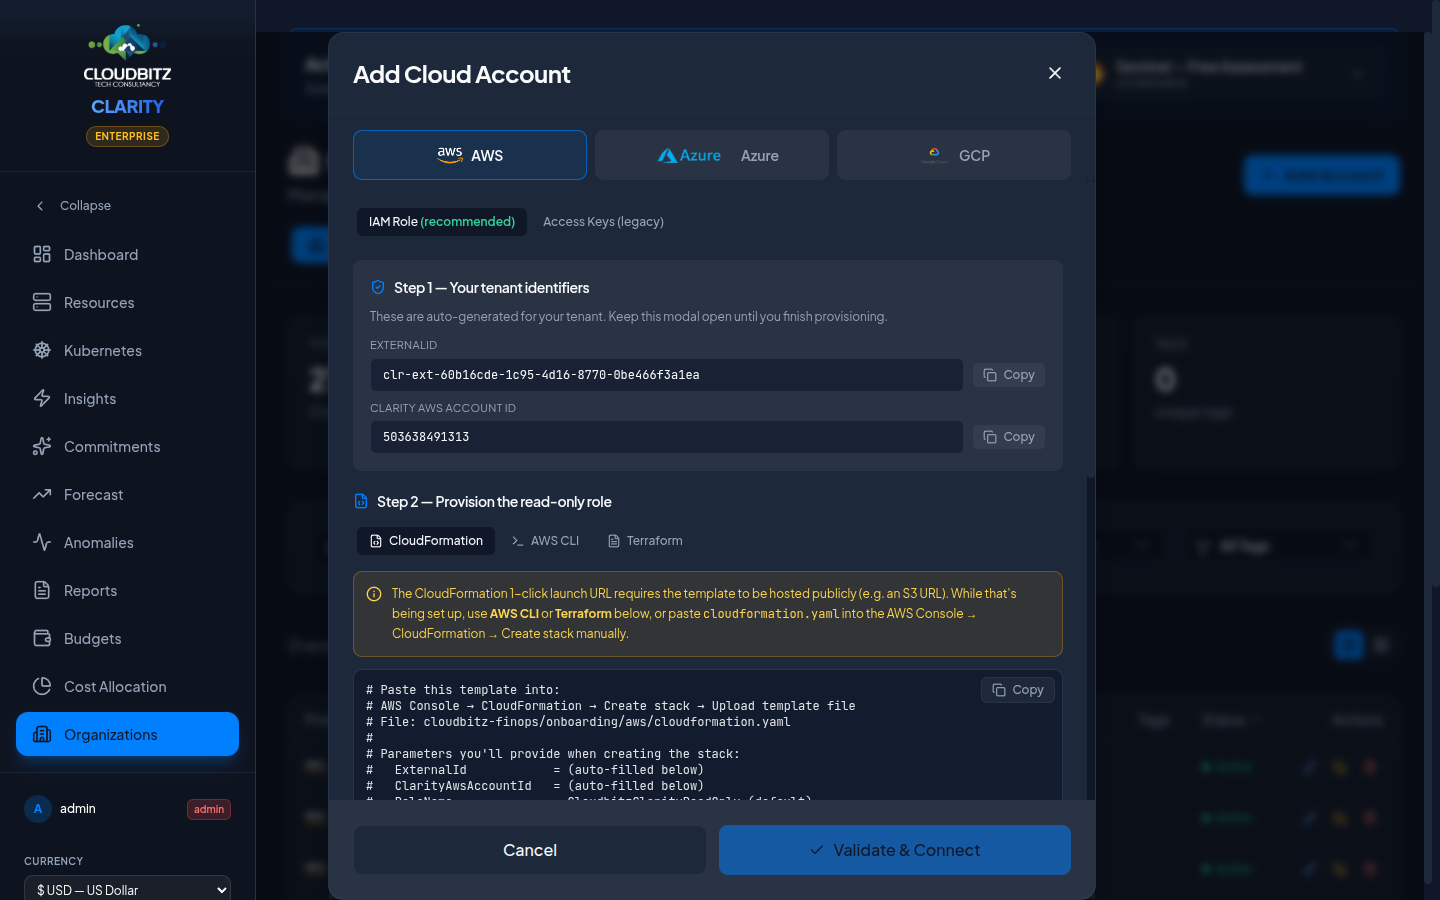Go to the Insights page
Image resolution: width=1440 pixels, height=900 pixels.
pos(127,398)
